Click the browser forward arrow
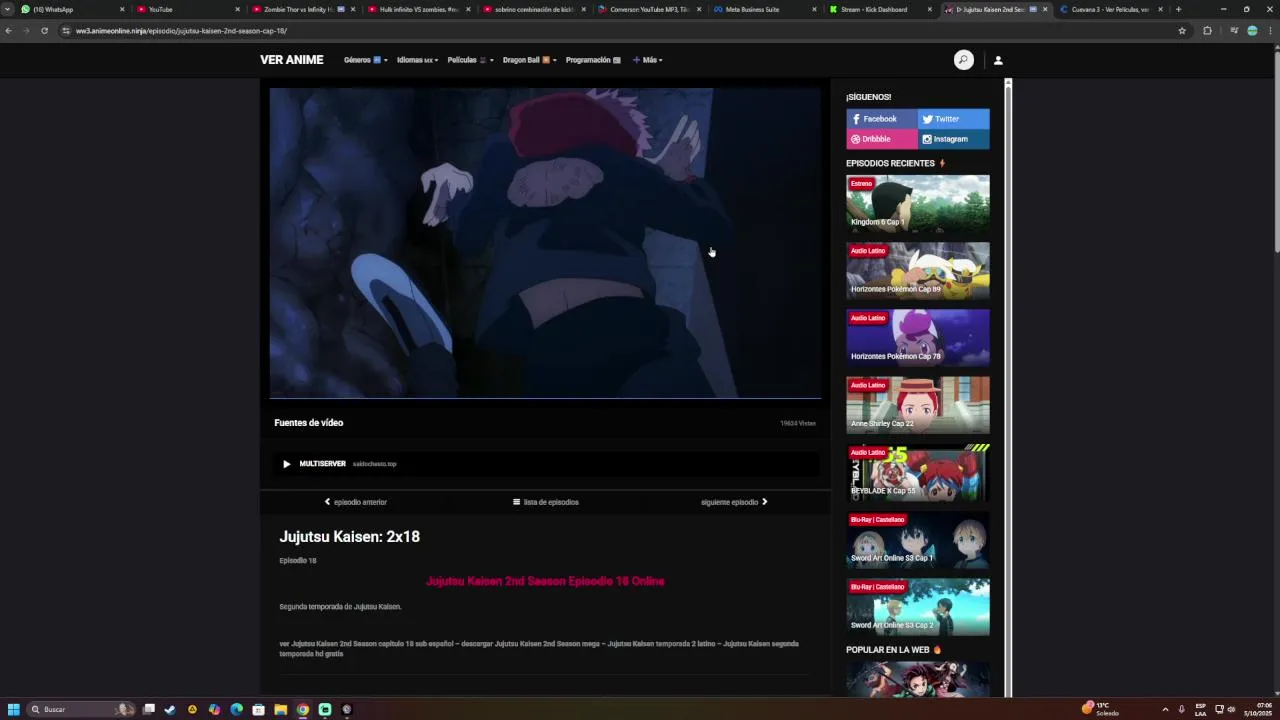1280x720 pixels. 26,31
